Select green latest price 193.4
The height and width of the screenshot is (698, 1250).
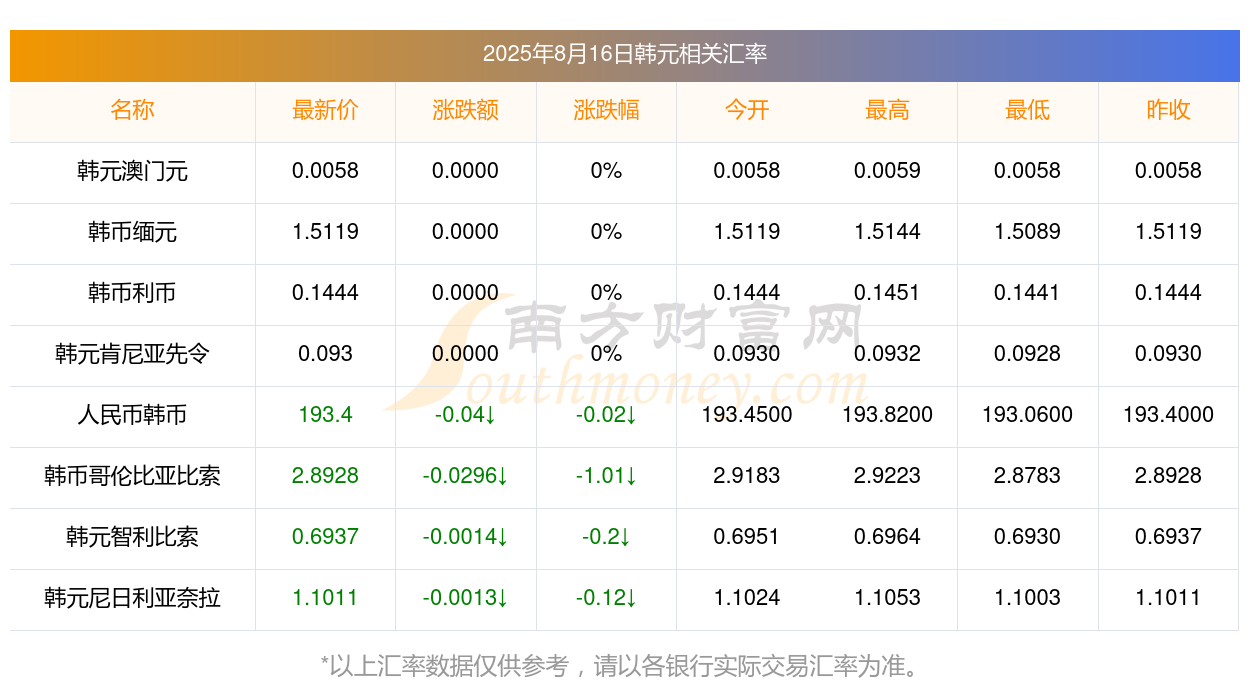(x=325, y=415)
